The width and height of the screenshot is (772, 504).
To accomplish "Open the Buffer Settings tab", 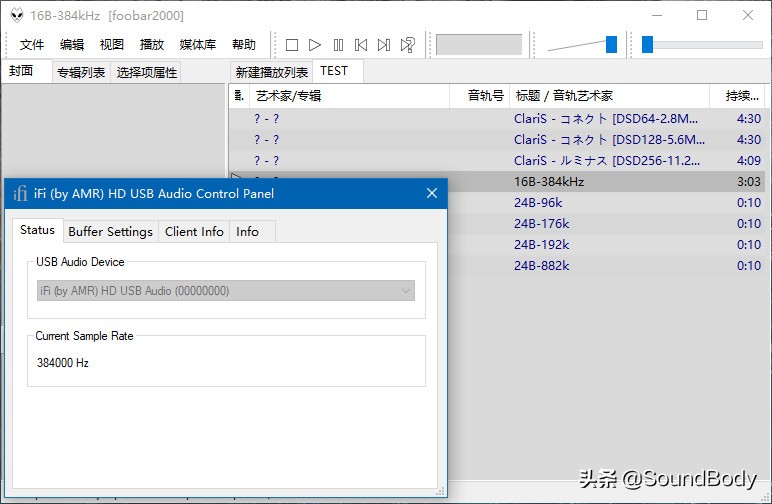I will pyautogui.click(x=110, y=232).
